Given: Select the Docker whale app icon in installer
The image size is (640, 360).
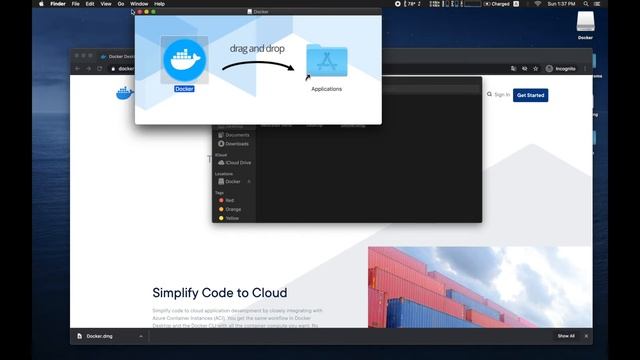Looking at the screenshot, I should click(x=184, y=60).
